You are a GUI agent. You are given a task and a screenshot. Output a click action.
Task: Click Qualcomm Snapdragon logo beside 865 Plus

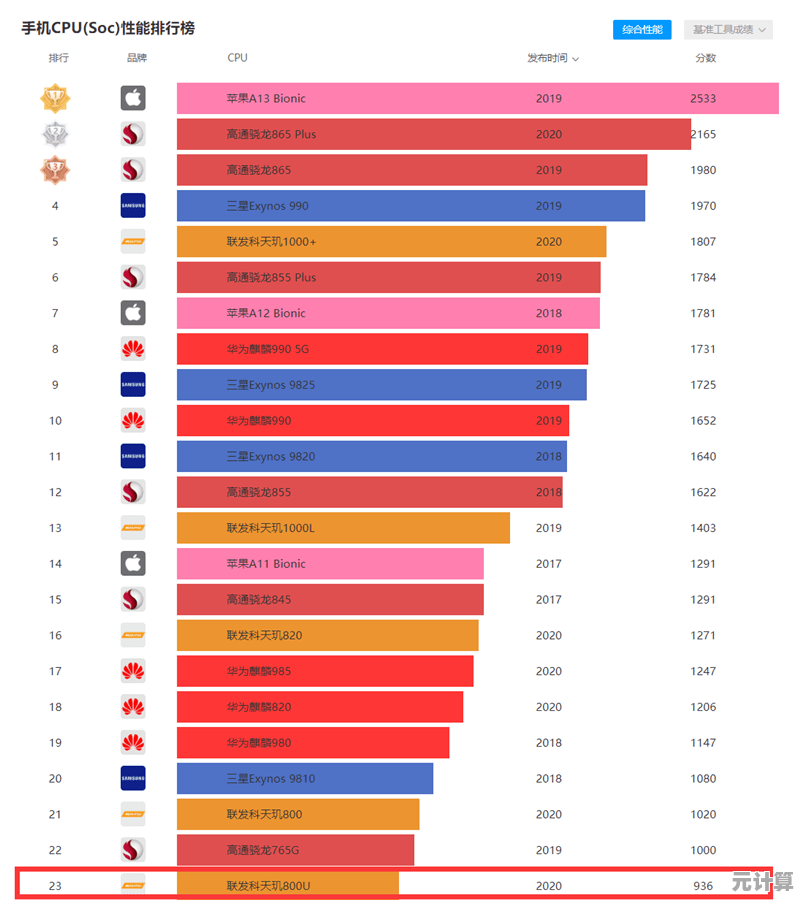pos(133,134)
